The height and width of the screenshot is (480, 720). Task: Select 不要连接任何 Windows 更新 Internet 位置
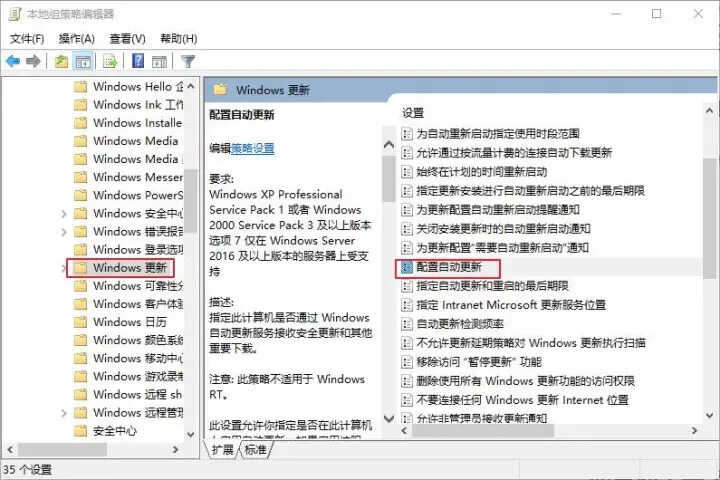522,401
